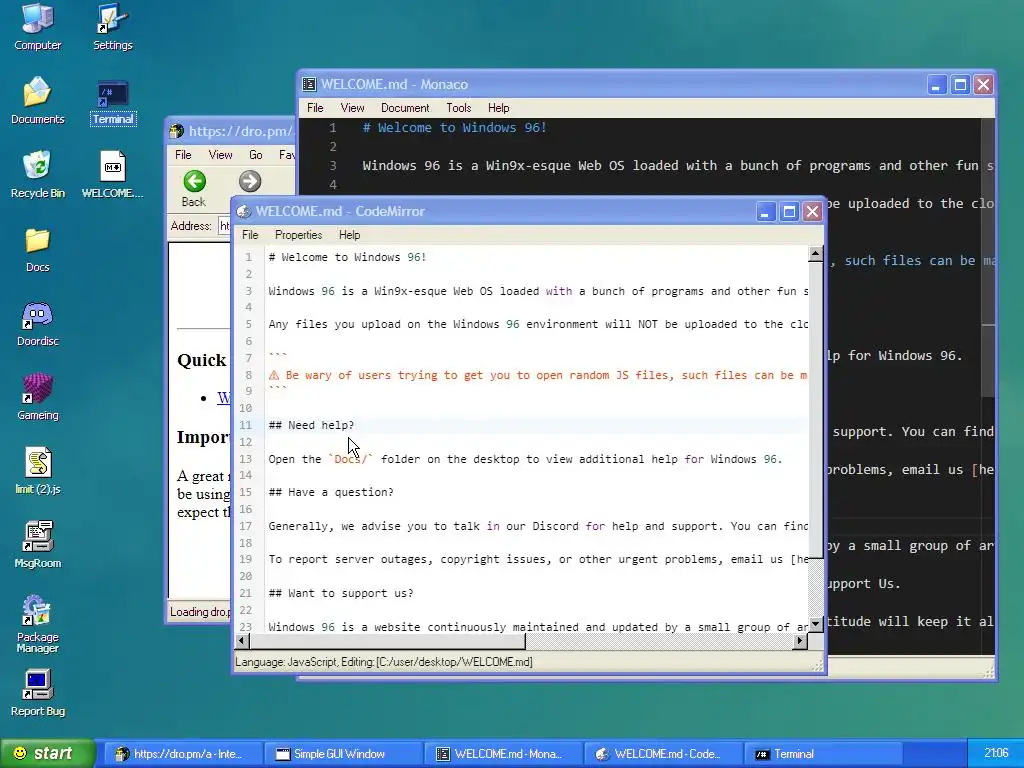1024x768 pixels.
Task: Click the red 'Be wary of users' warning line
Action: coord(537,375)
